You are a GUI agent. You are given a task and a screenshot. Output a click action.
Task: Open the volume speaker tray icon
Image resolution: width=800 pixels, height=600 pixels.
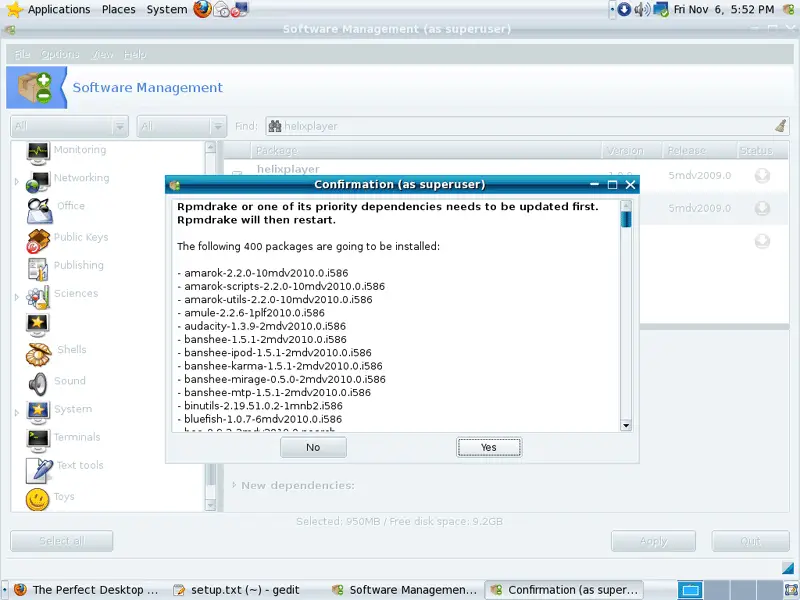coord(642,9)
